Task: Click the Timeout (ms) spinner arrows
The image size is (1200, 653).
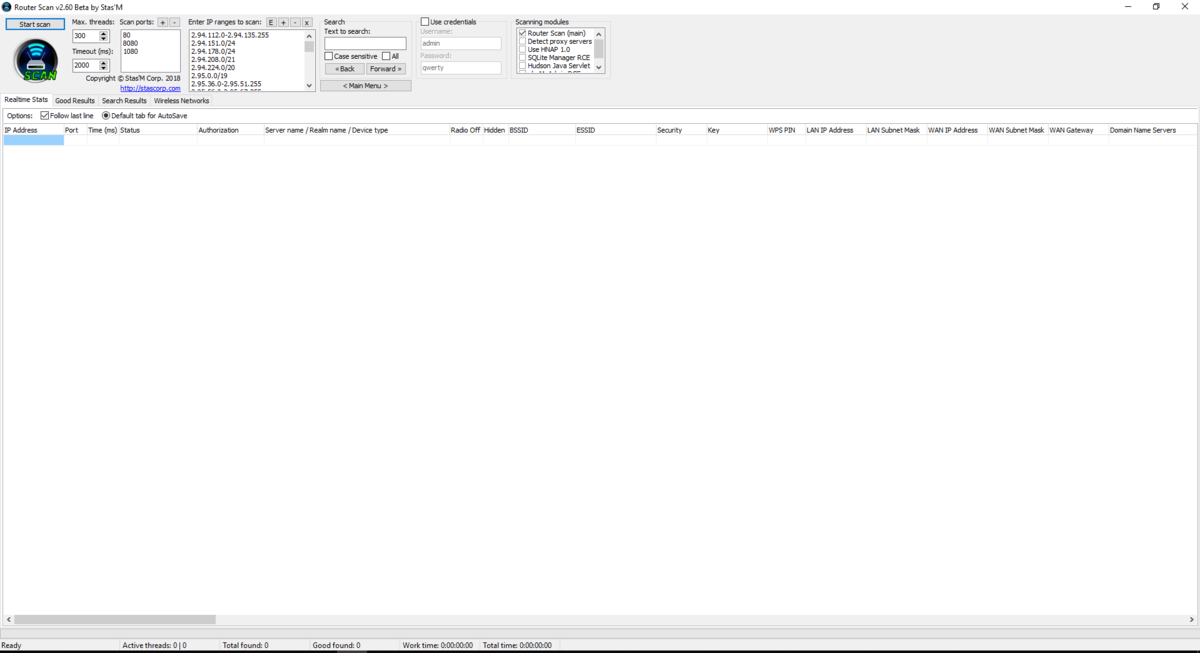Action: pyautogui.click(x=104, y=66)
